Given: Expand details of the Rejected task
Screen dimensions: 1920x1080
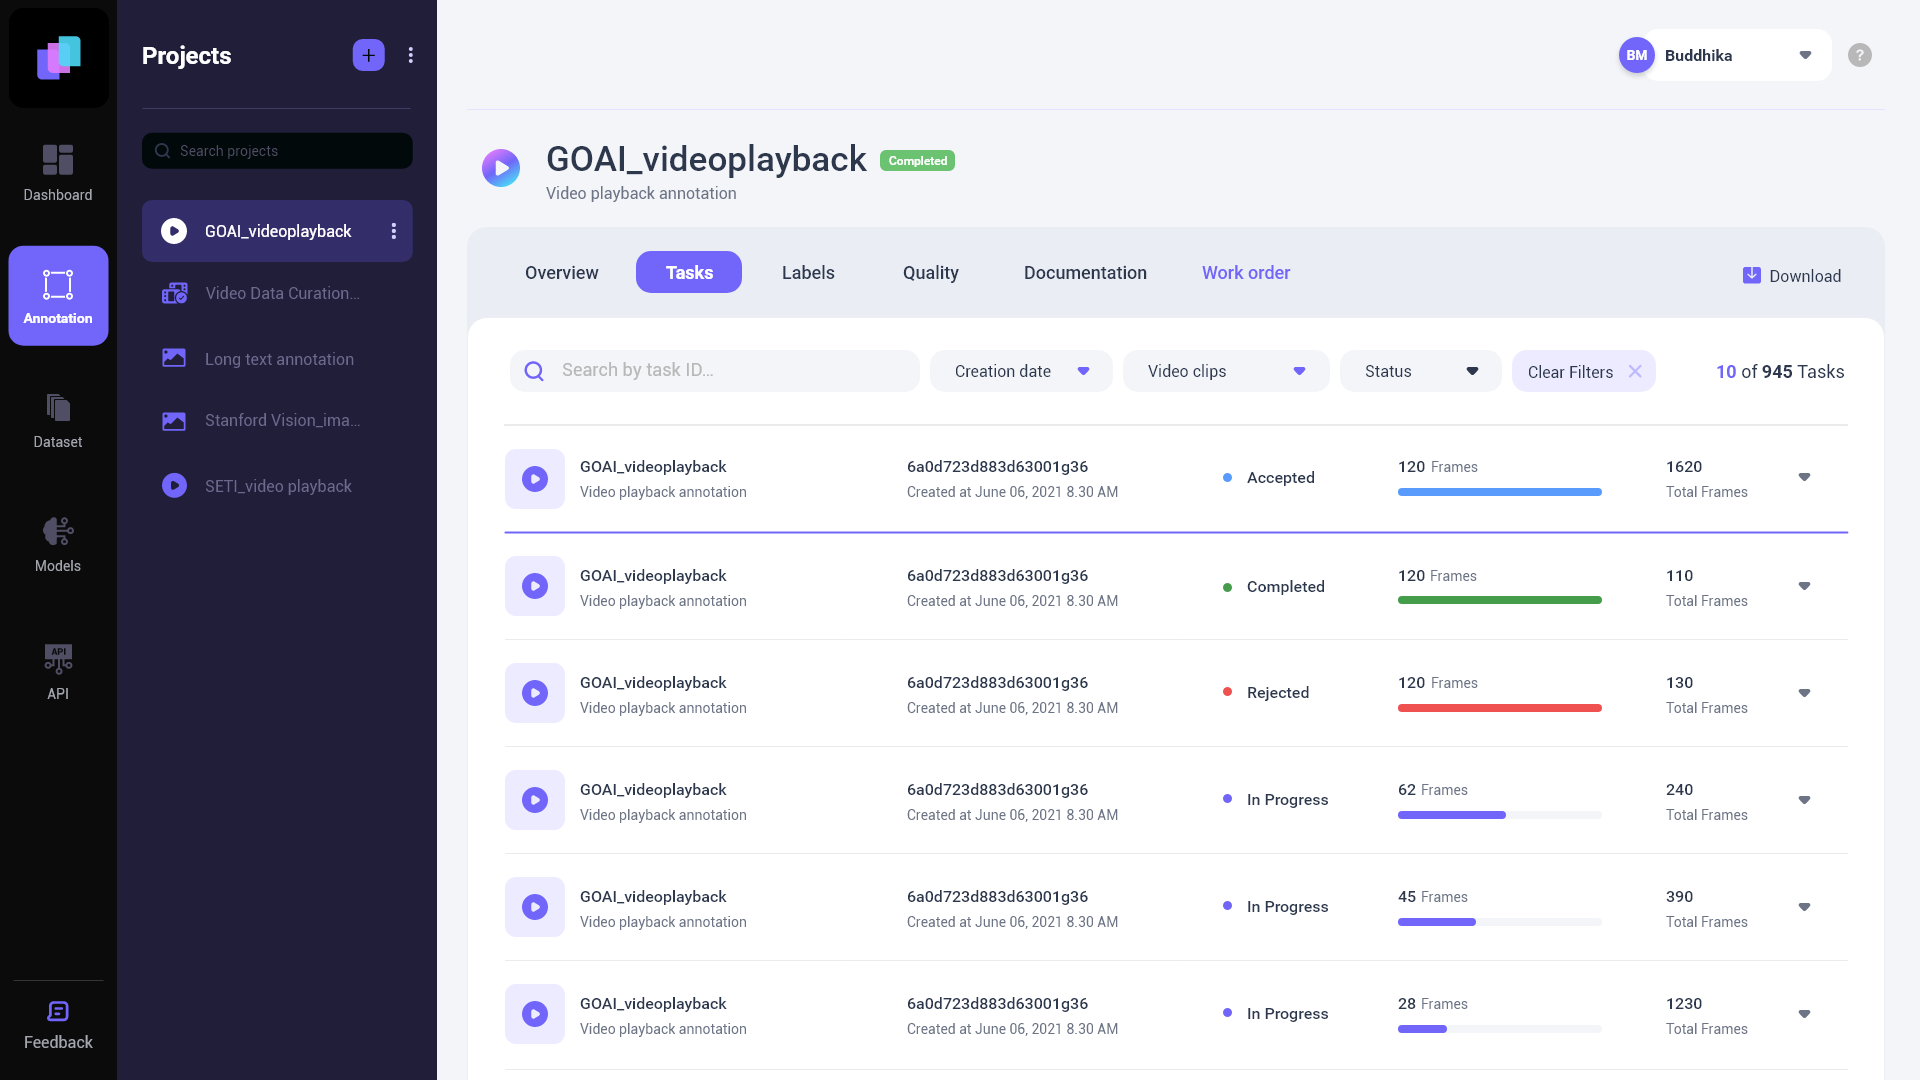Looking at the screenshot, I should (1805, 692).
